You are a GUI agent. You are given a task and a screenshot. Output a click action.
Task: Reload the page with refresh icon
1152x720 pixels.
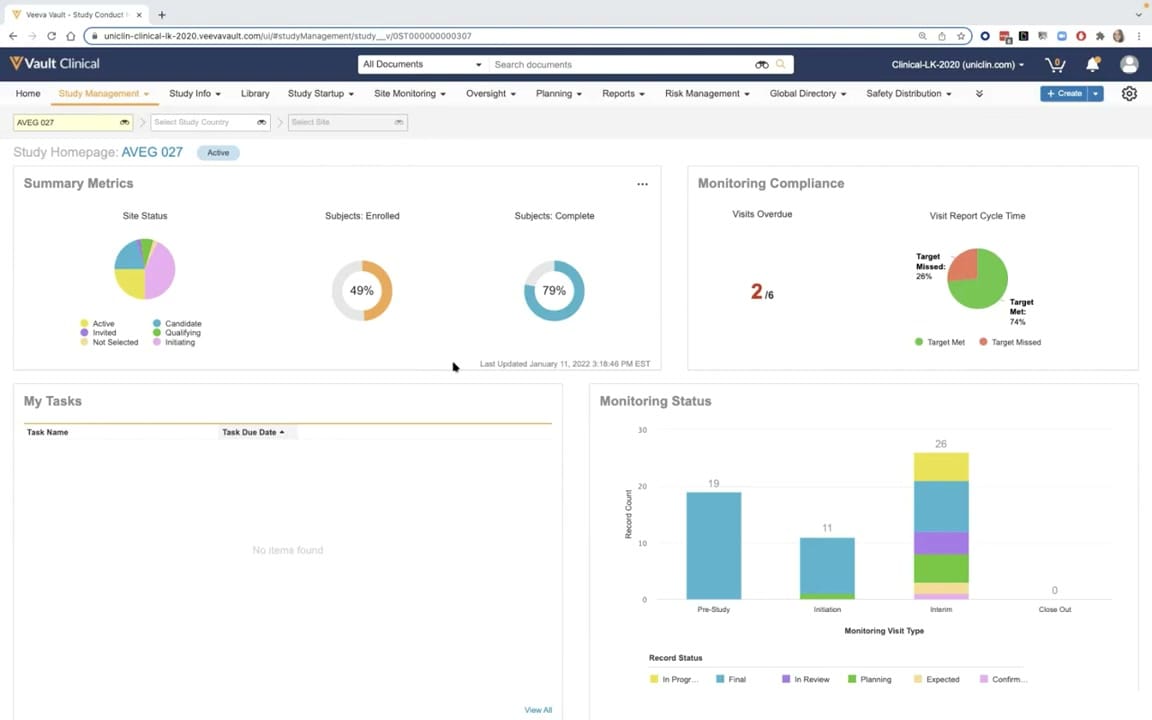click(x=51, y=36)
